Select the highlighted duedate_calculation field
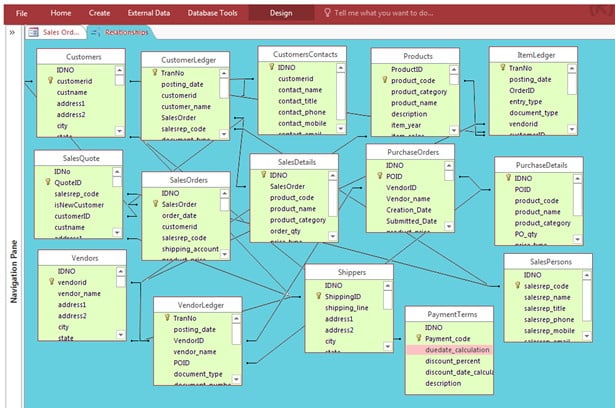Screen dimensions: 615x408 pyautogui.click(x=449, y=350)
